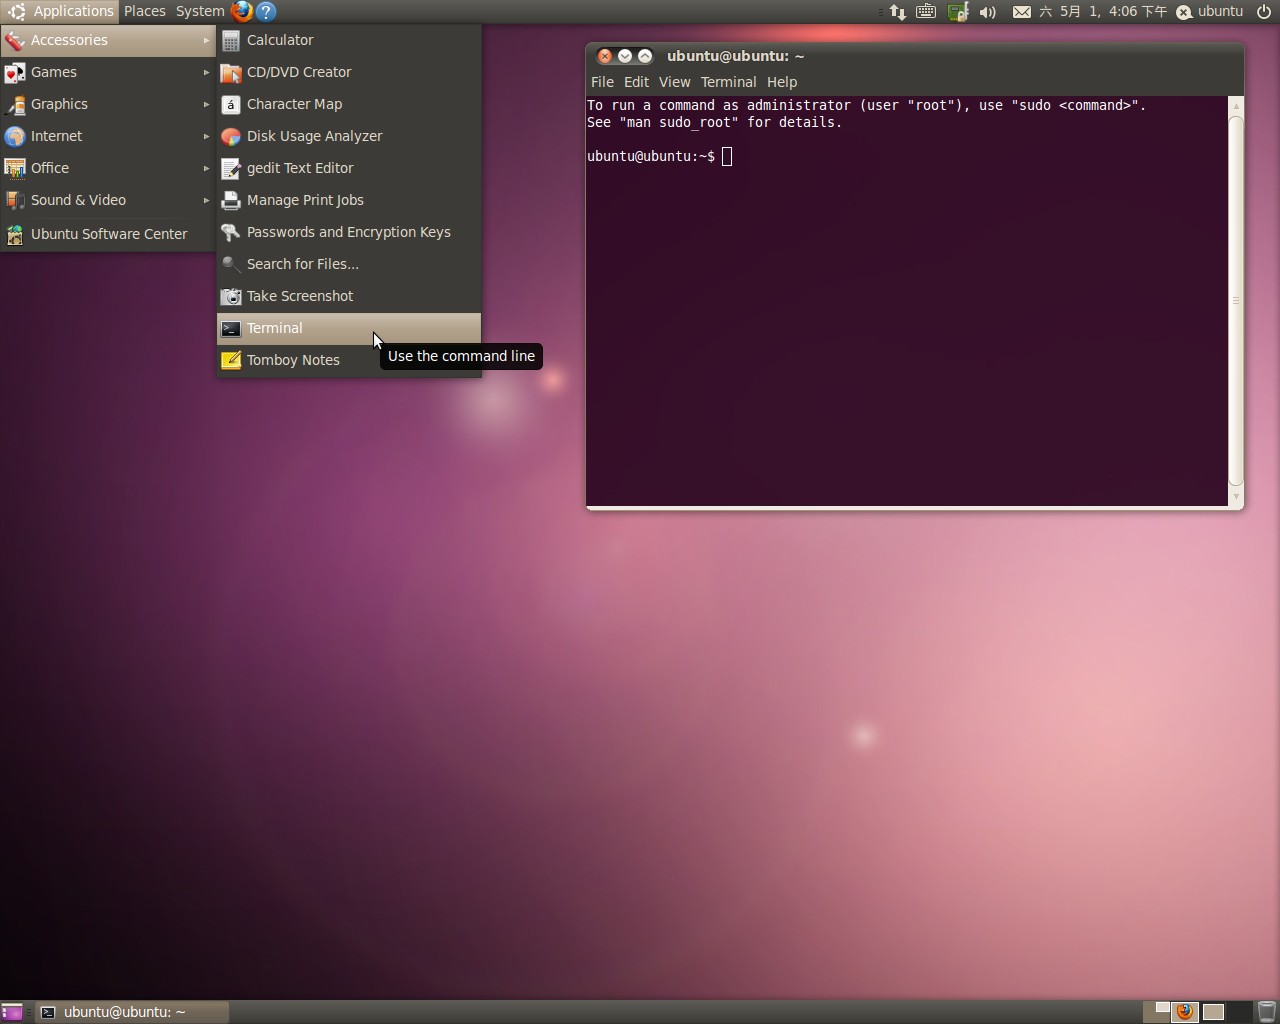Image resolution: width=1280 pixels, height=1024 pixels.
Task: Launch Tomboy Notes
Action: pyautogui.click(x=348, y=360)
